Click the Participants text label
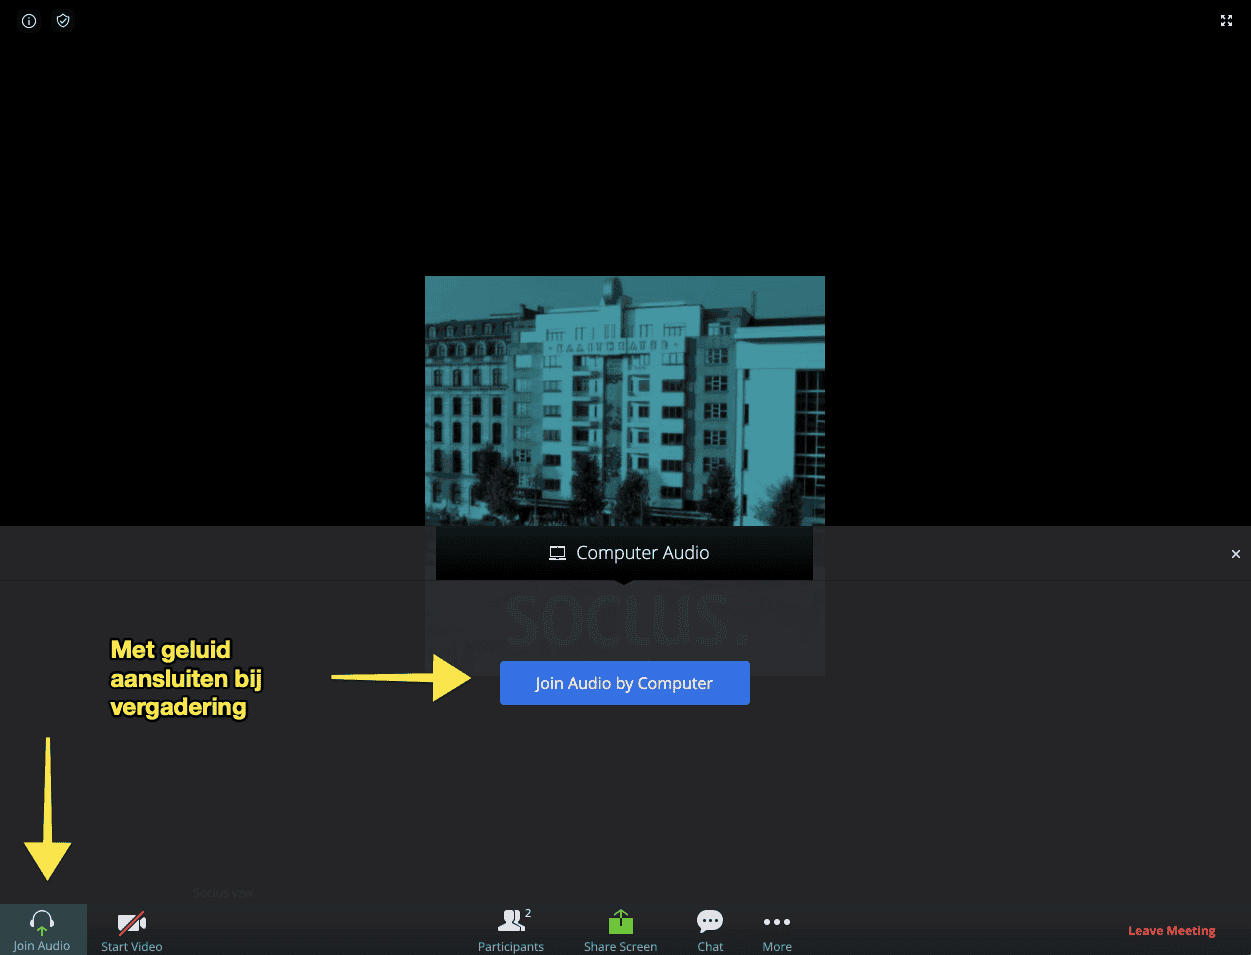Screen dimensions: 1251x955 510,946
